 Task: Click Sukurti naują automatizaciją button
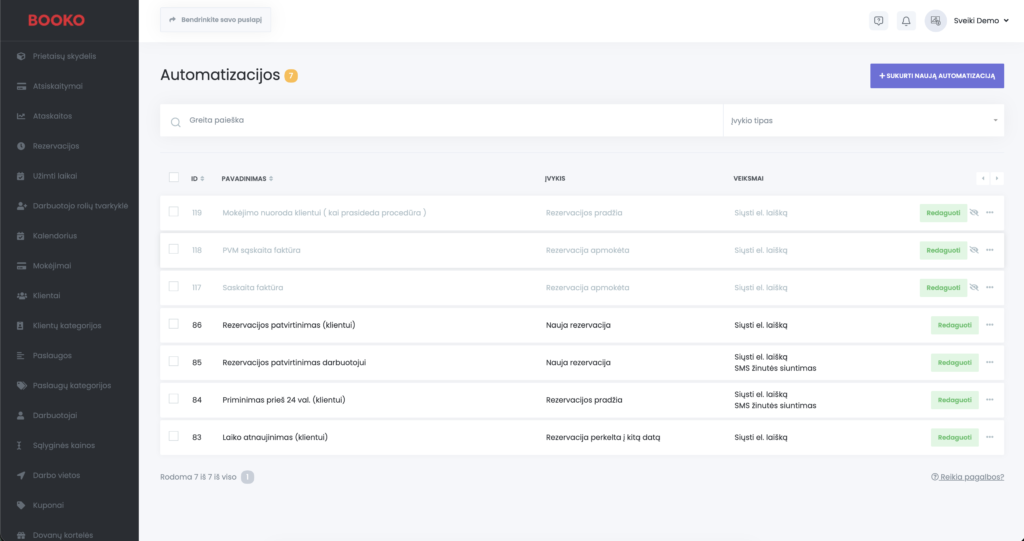[936, 76]
